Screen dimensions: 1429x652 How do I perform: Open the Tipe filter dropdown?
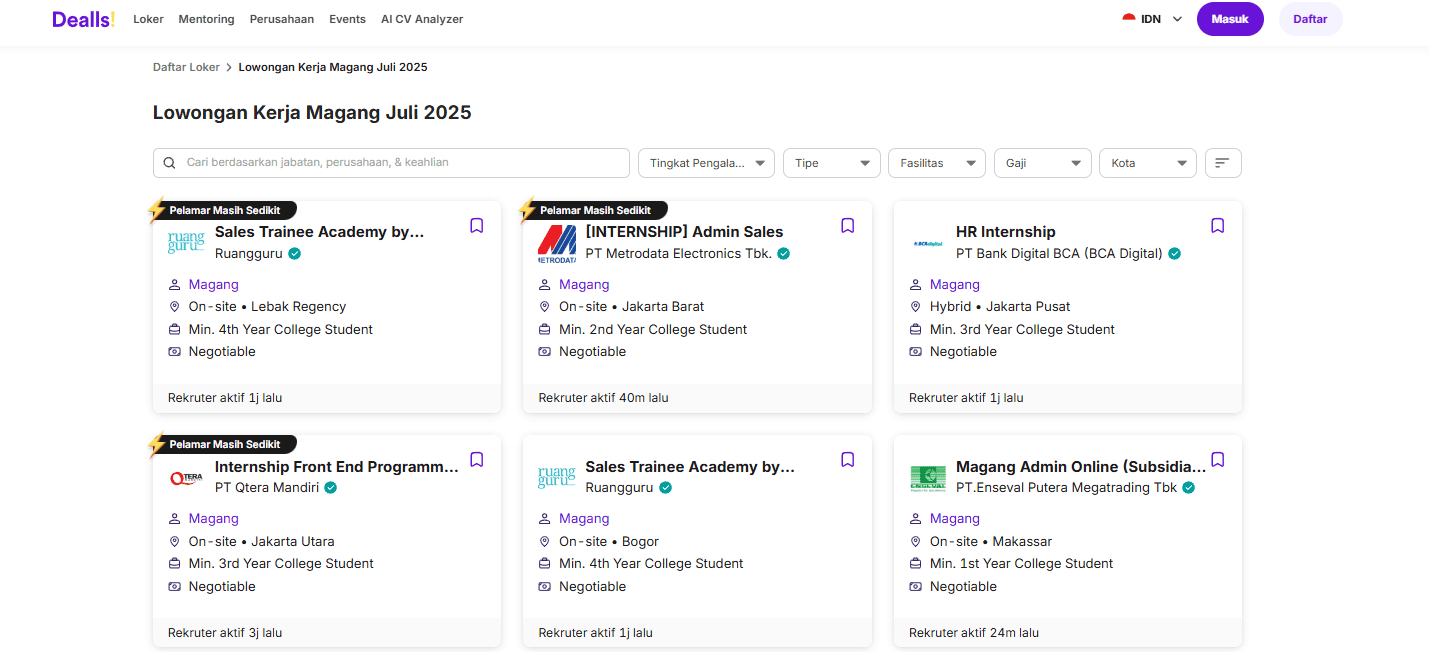[x=832, y=163]
